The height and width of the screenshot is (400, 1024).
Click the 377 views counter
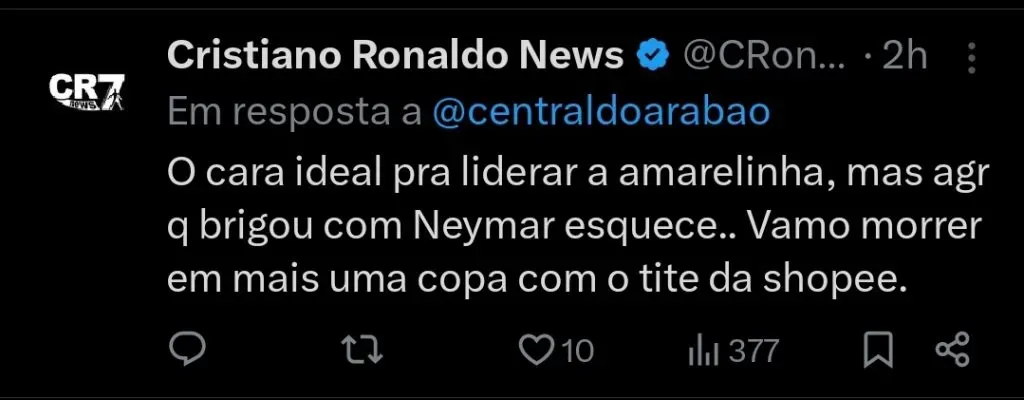(x=753, y=351)
